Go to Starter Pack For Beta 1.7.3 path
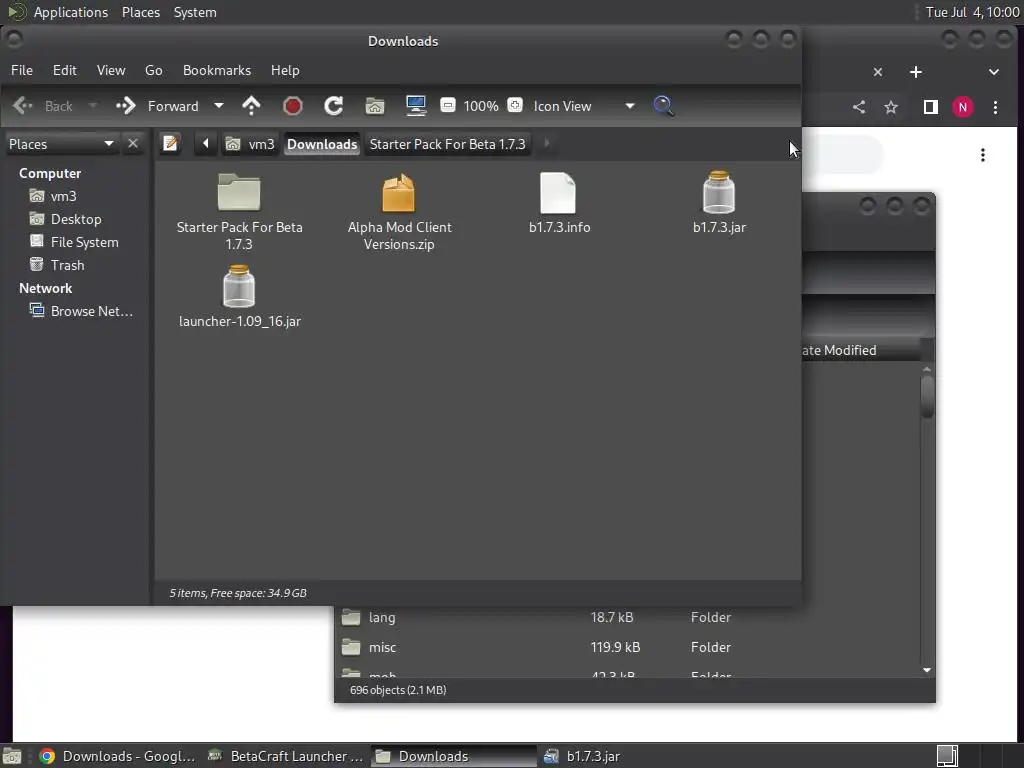This screenshot has width=1024, height=768. (447, 144)
